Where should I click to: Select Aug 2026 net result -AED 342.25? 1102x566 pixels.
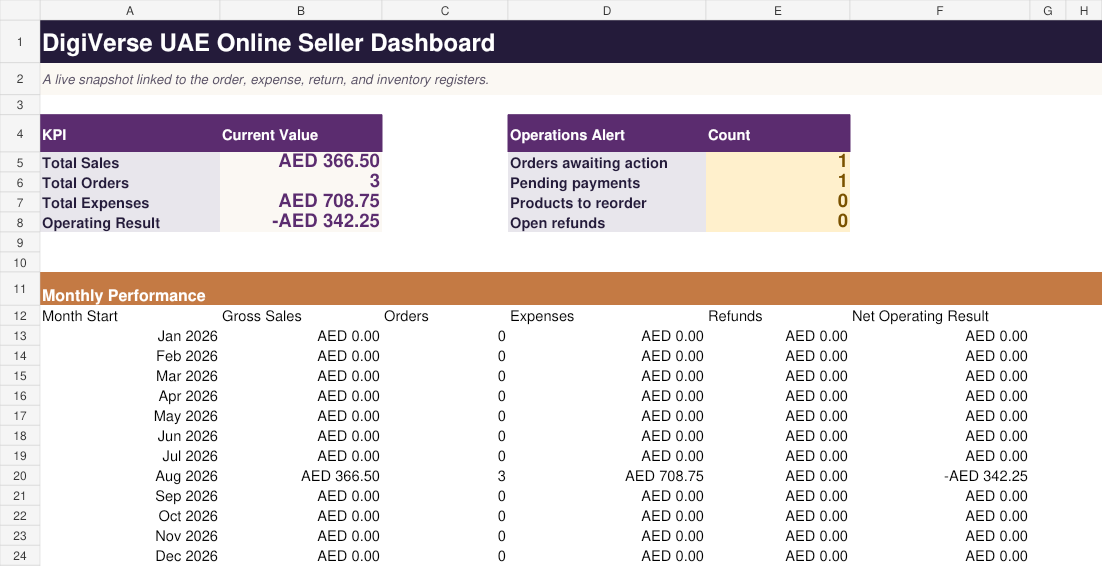[x=940, y=476]
